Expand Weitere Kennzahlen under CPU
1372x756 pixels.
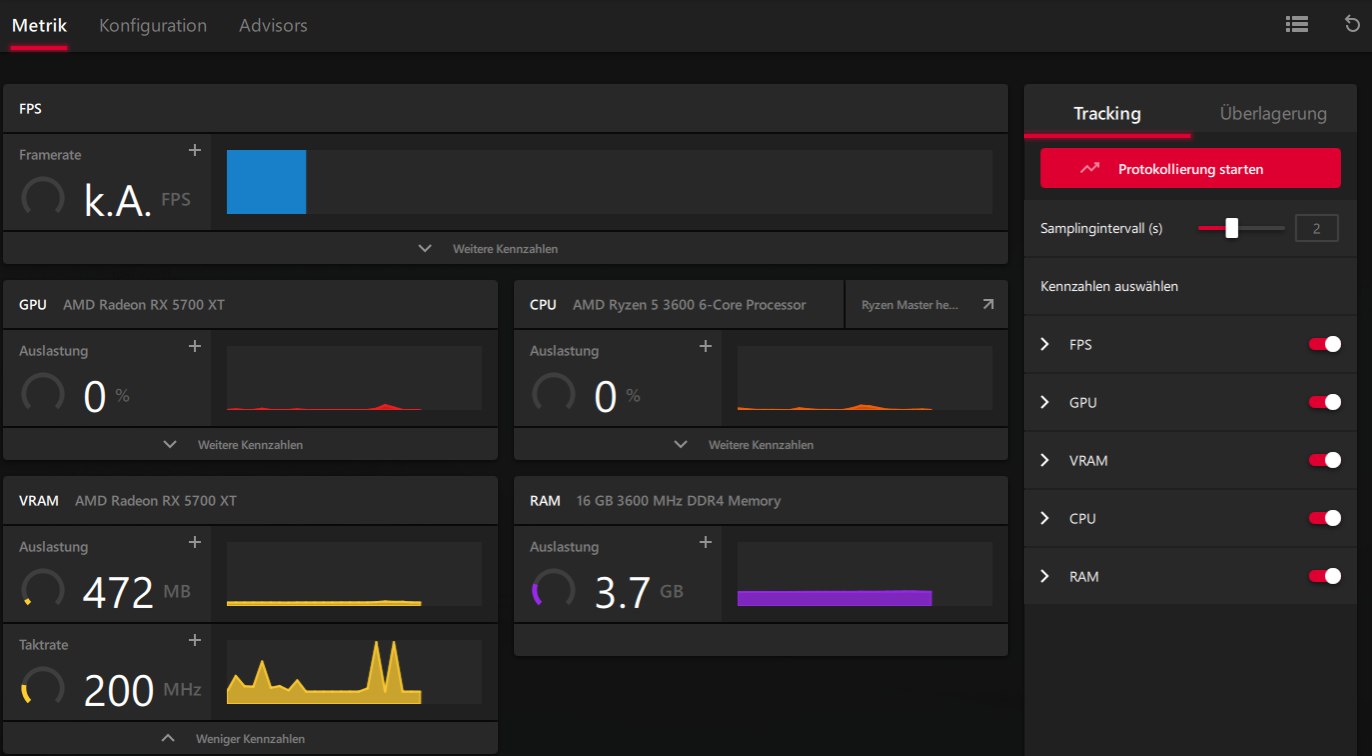761,444
